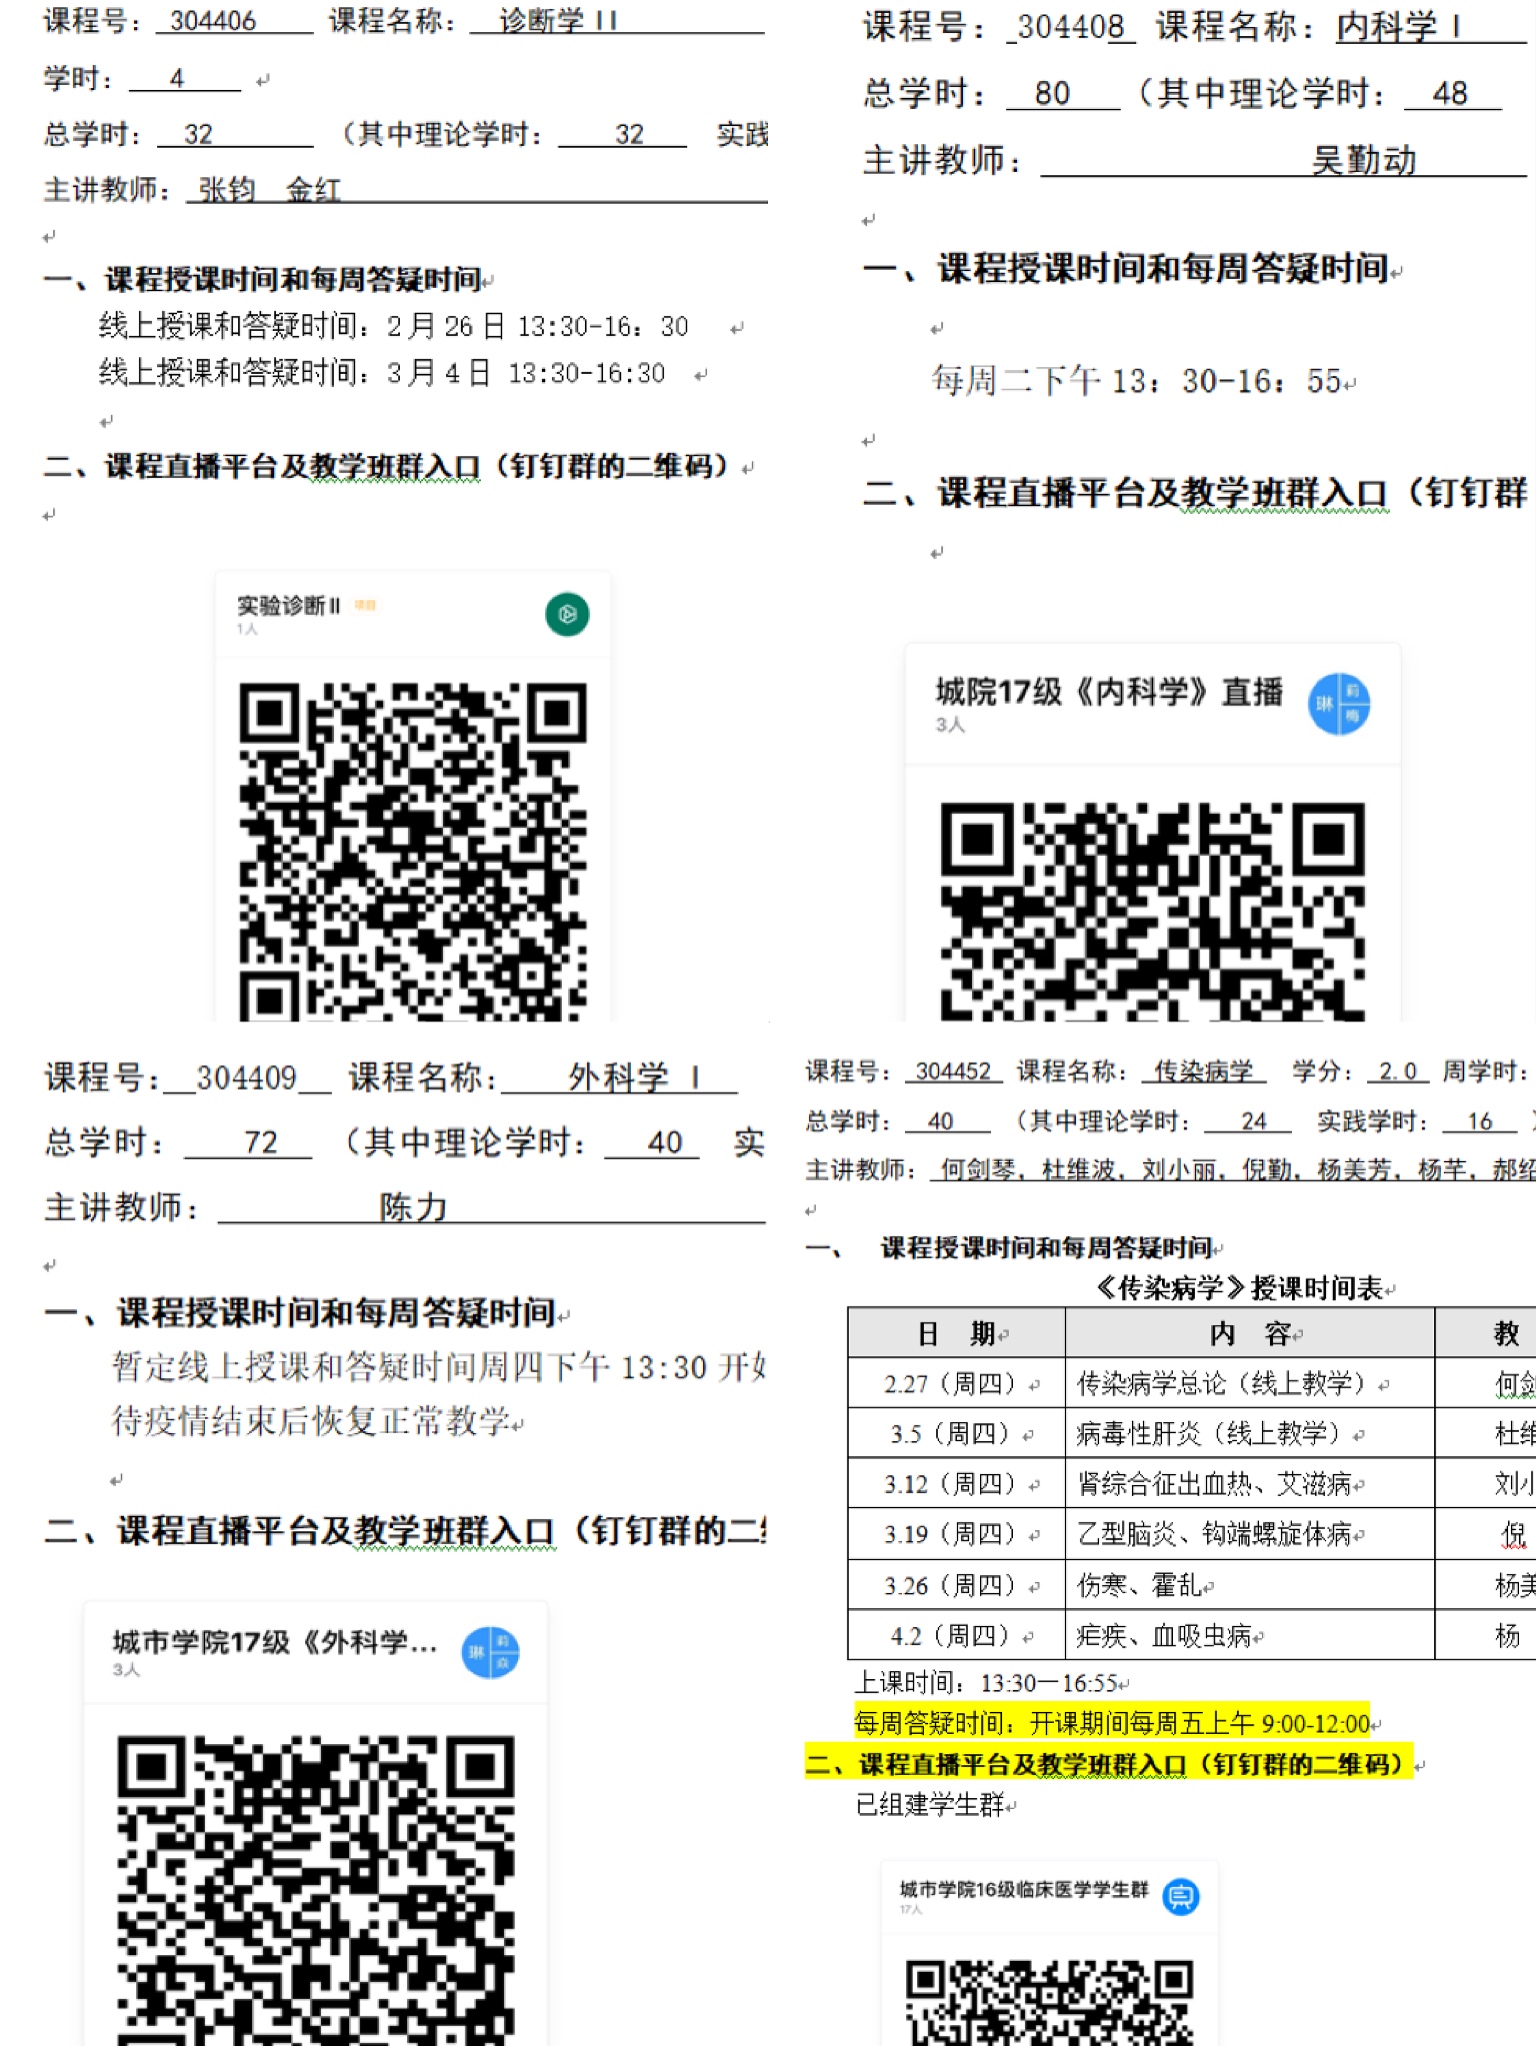Click the green icon on 实验诊断II card
This screenshot has height=2046, width=1536.
[x=567, y=614]
